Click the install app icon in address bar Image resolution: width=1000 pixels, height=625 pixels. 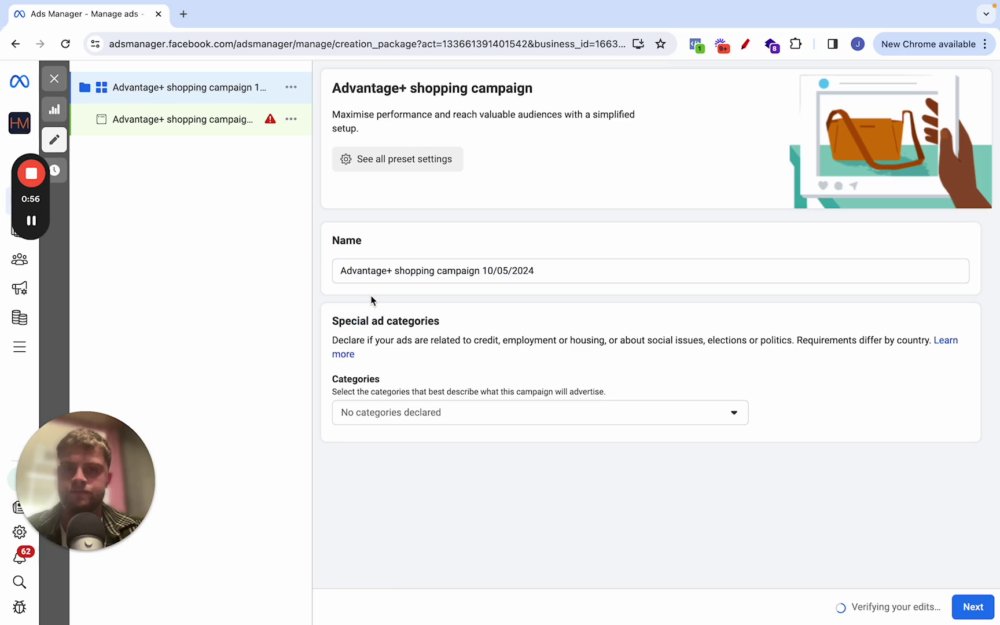point(638,44)
